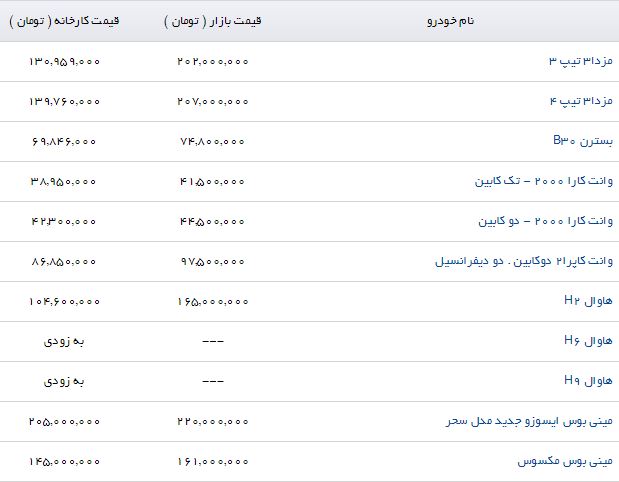Click the --- market price for هاوال H۶
619x482 pixels.
213,341
